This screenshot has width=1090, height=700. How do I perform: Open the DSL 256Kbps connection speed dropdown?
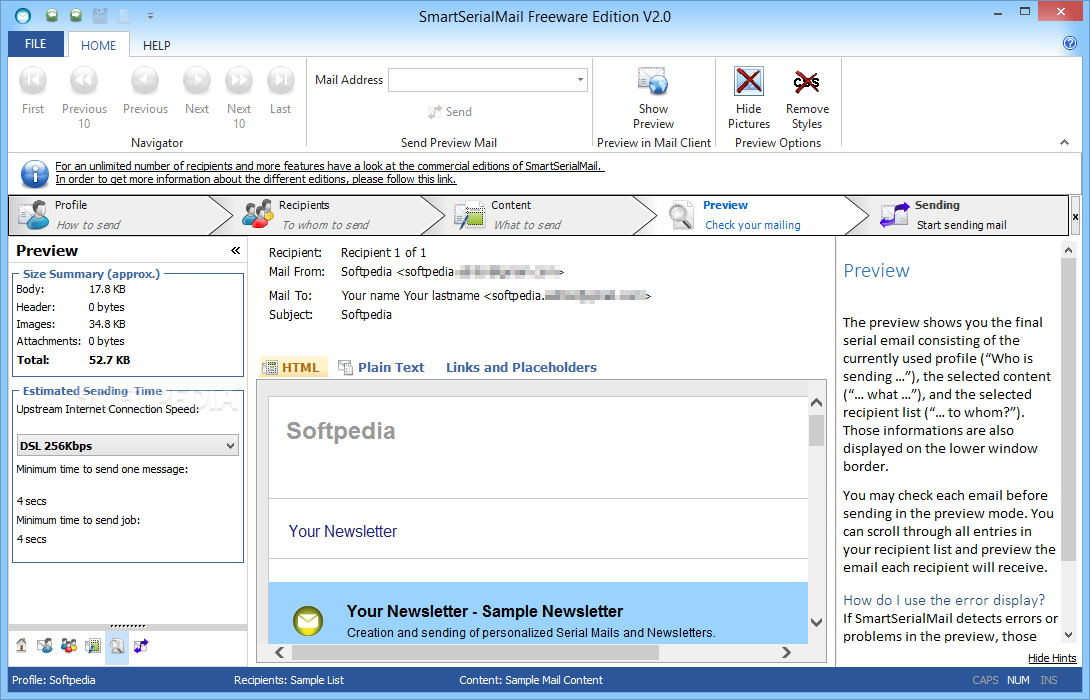click(x=127, y=446)
